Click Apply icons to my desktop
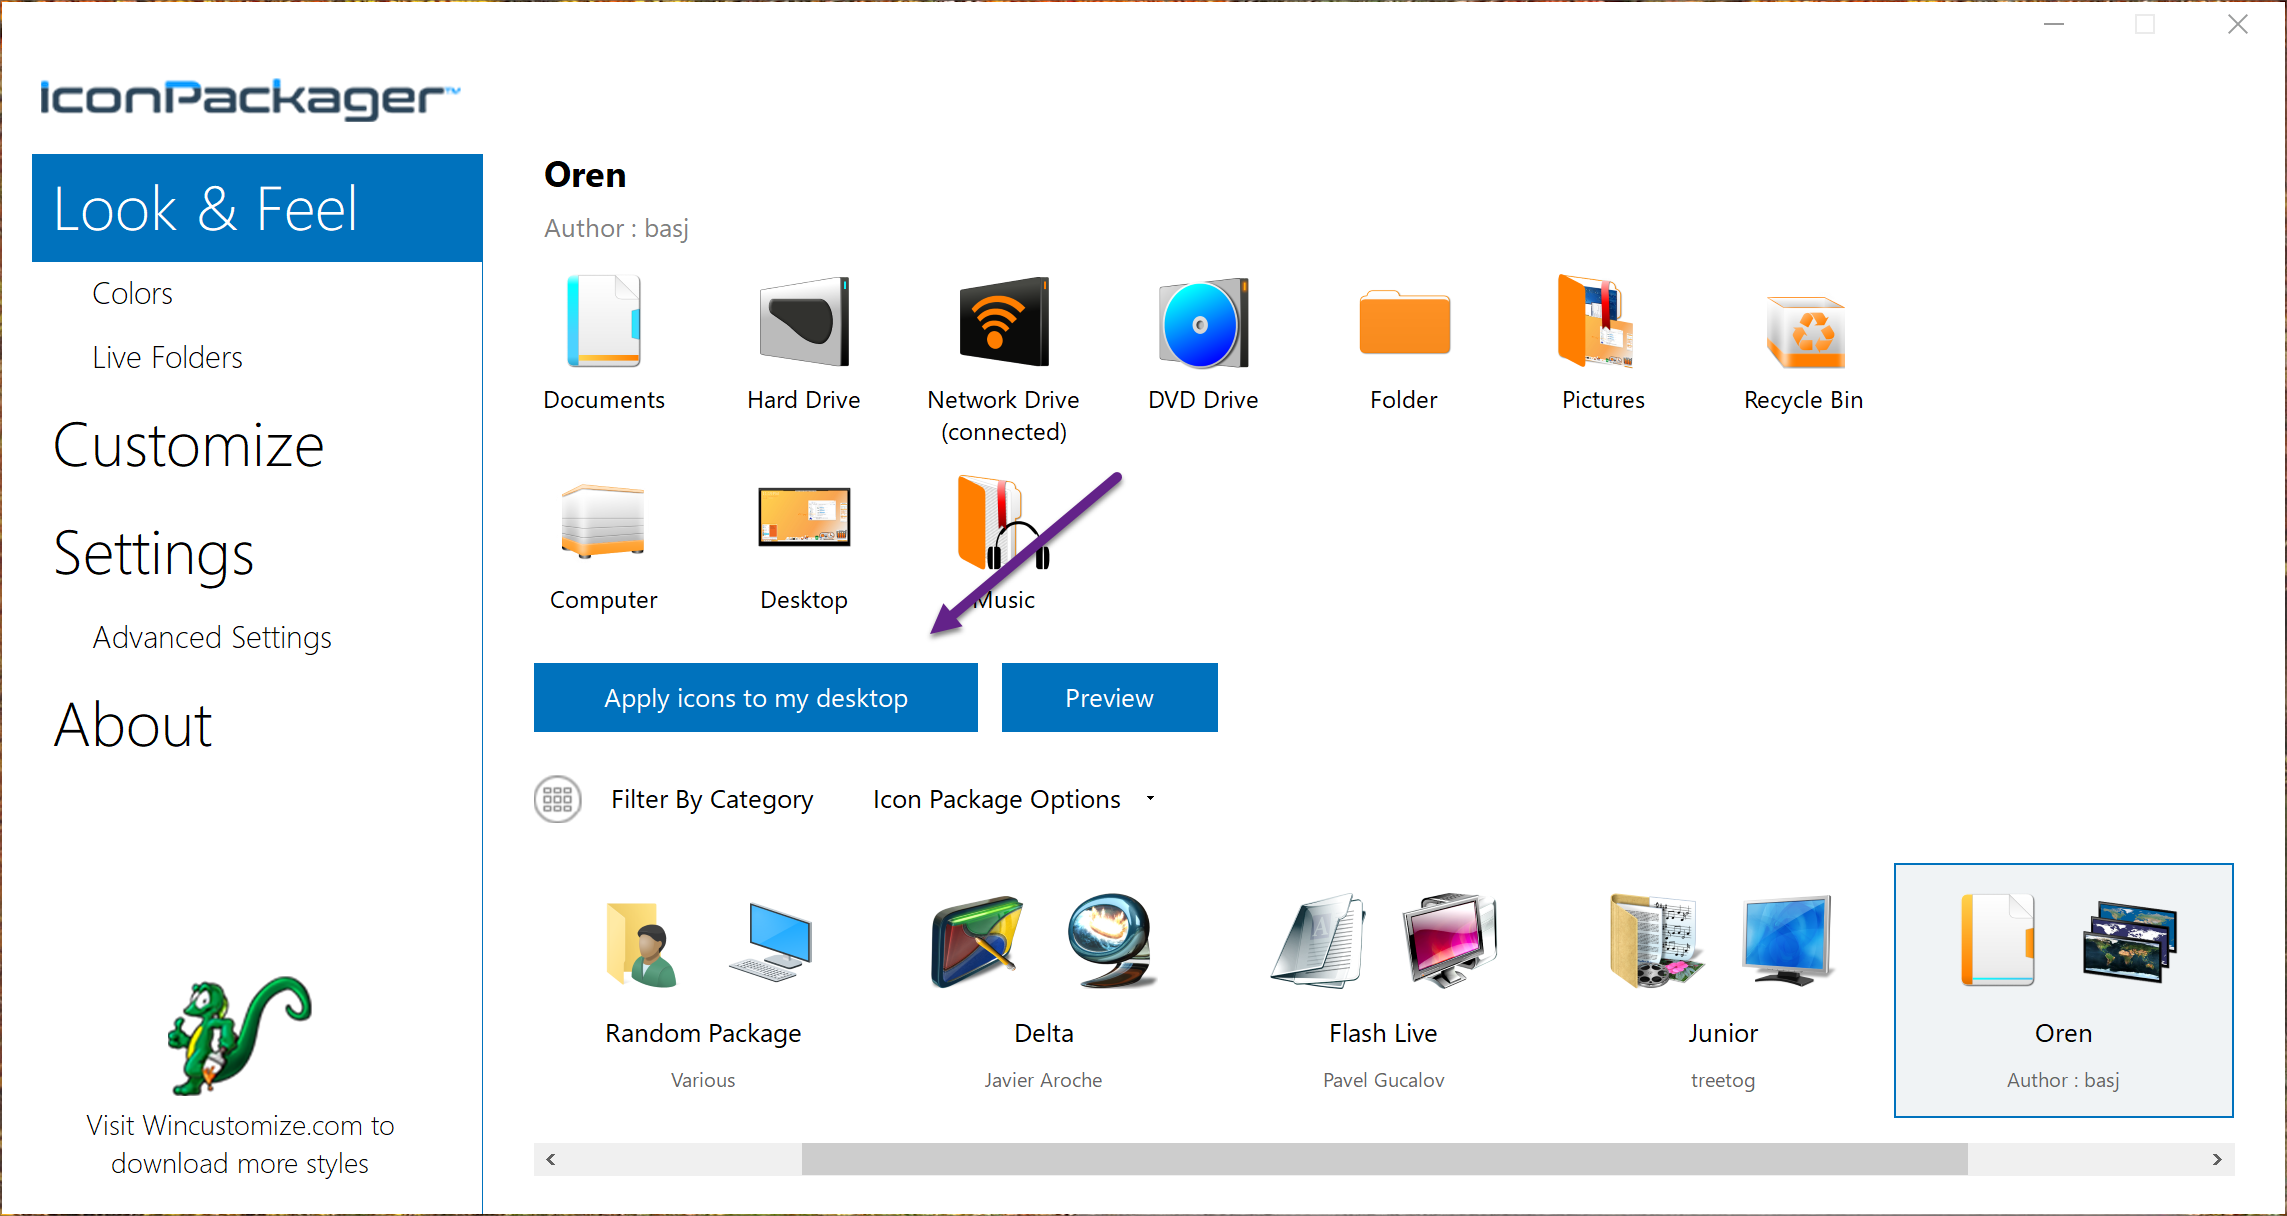The height and width of the screenshot is (1216, 2287). click(x=755, y=697)
